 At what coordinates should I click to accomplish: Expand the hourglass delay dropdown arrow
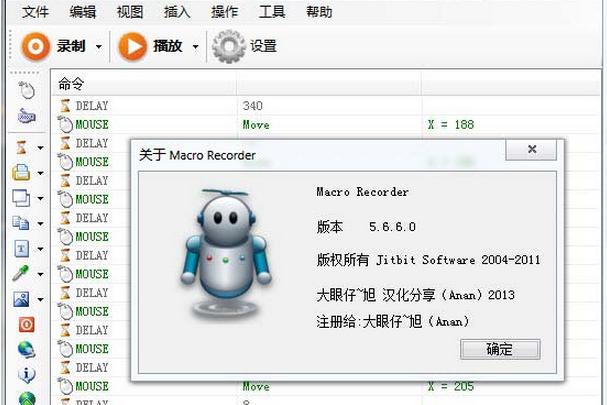(40, 148)
